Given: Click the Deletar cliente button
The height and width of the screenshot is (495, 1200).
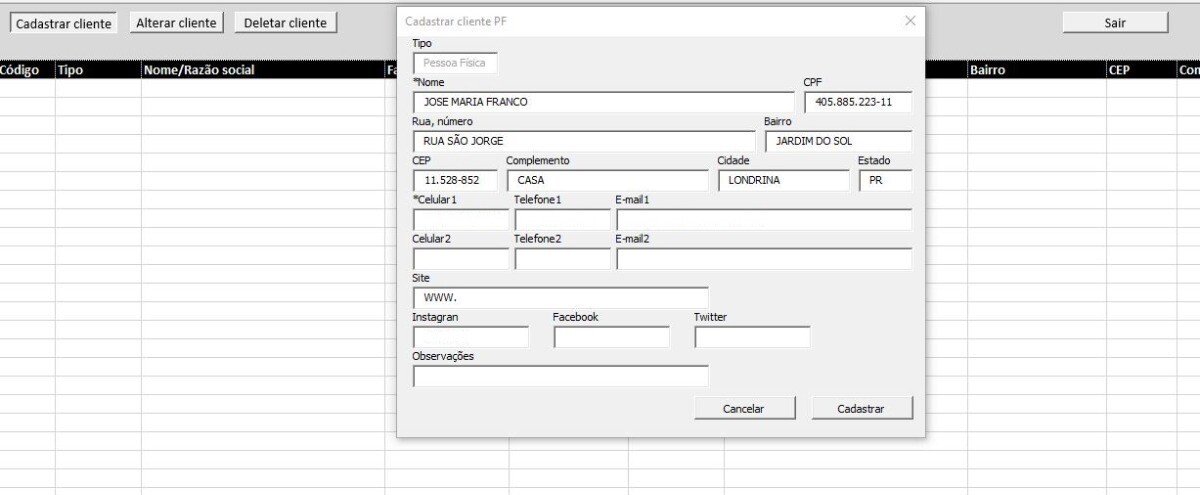Looking at the screenshot, I should point(285,23).
